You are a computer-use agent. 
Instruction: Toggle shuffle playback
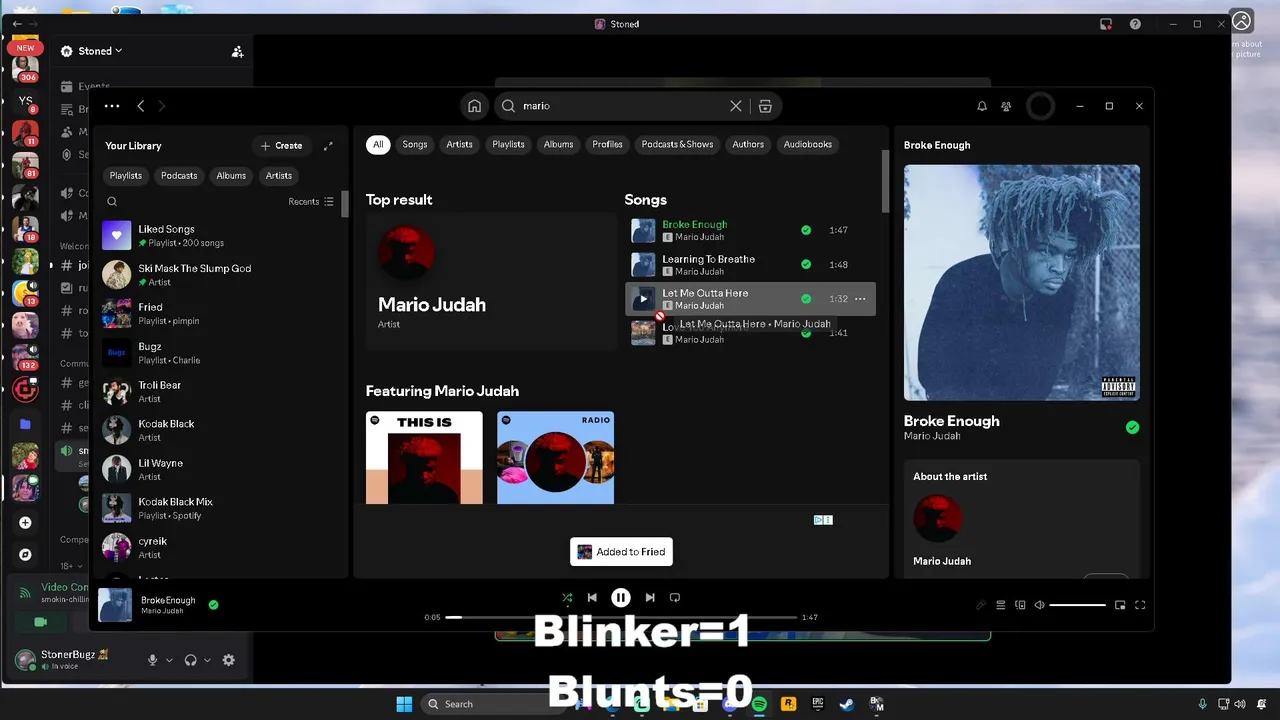567,598
